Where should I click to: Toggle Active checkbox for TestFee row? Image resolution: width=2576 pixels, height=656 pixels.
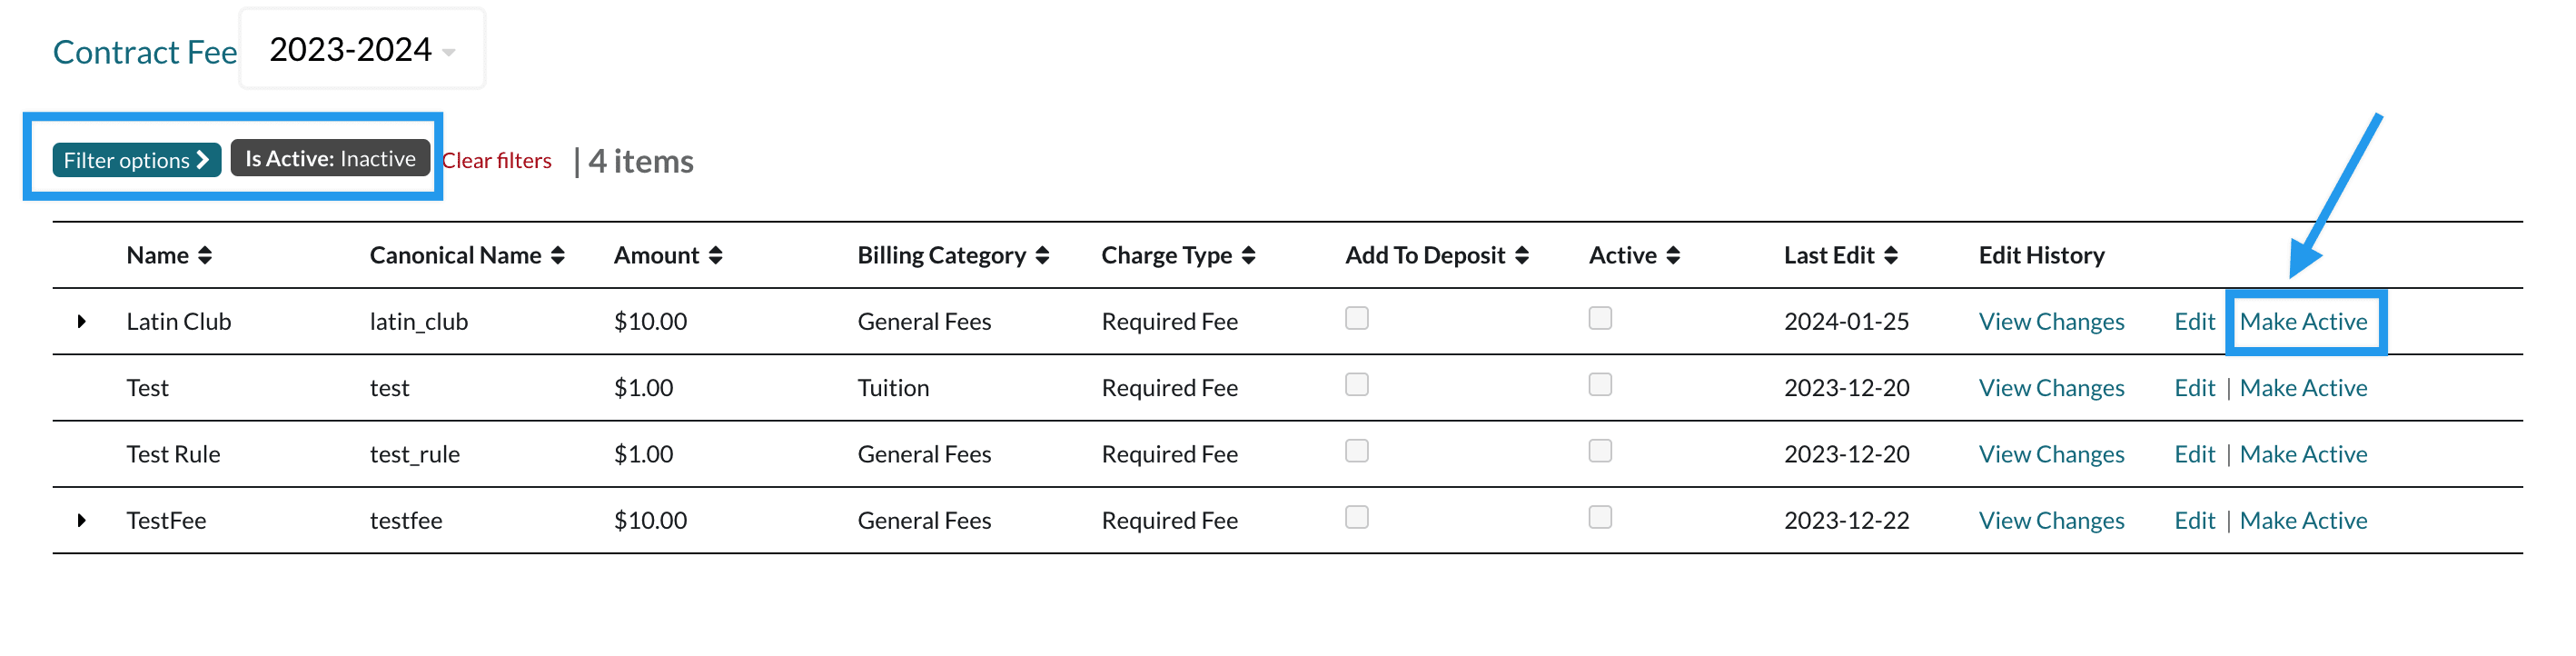pyautogui.click(x=1600, y=518)
